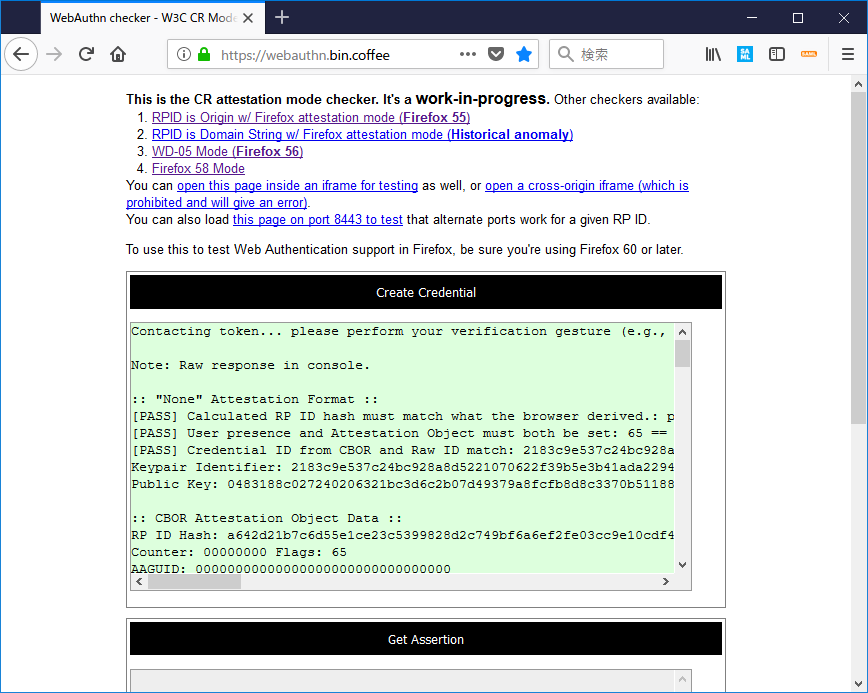Load this page on port 8443

coord(317,220)
